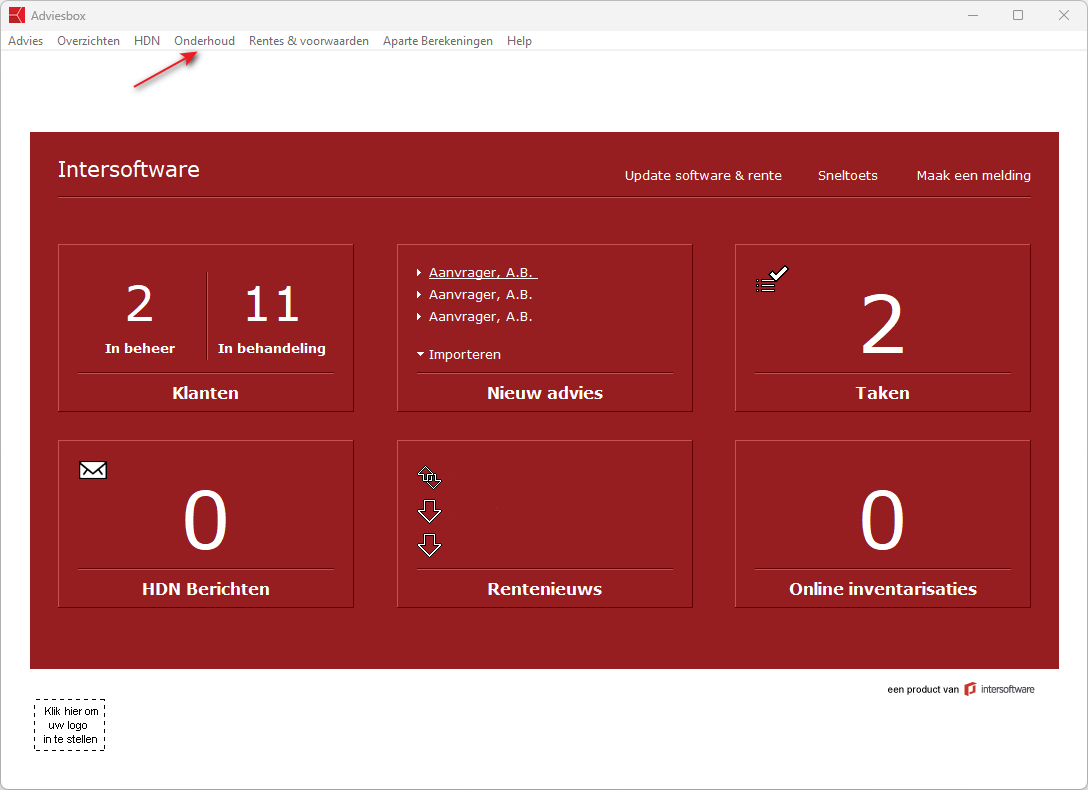Click the intersoftware logo at bottom right

[x=999, y=689]
